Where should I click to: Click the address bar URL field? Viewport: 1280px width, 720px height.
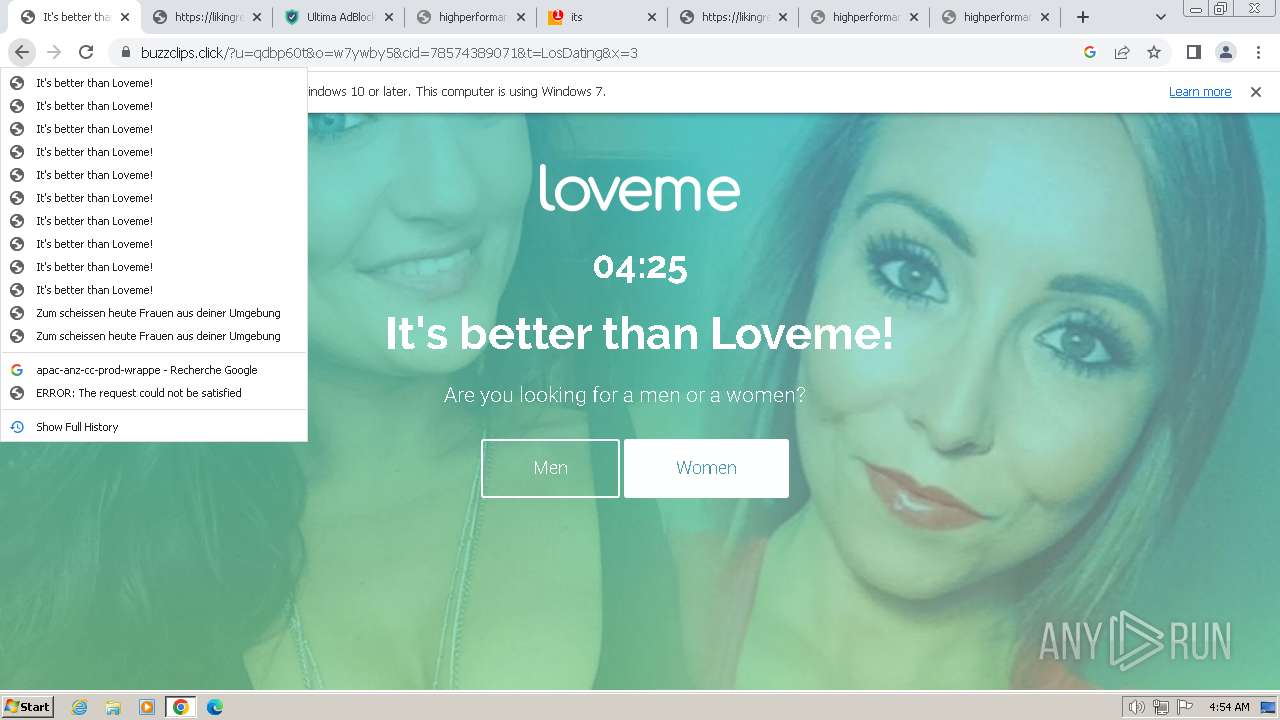[600, 53]
